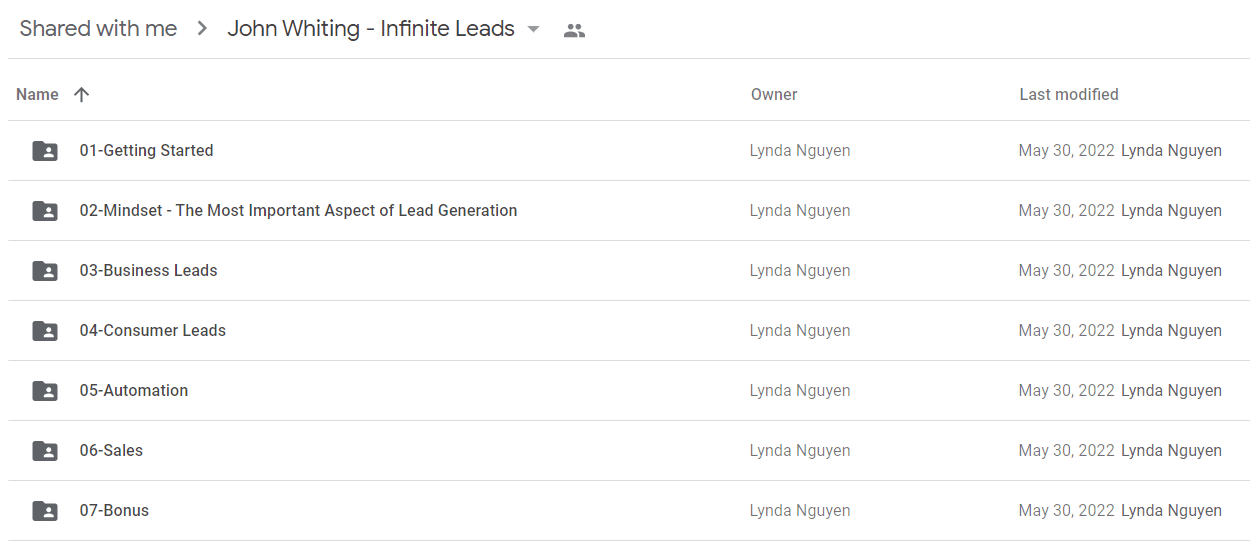Click the breadcrumb chevron after Shared with me

point(202,30)
